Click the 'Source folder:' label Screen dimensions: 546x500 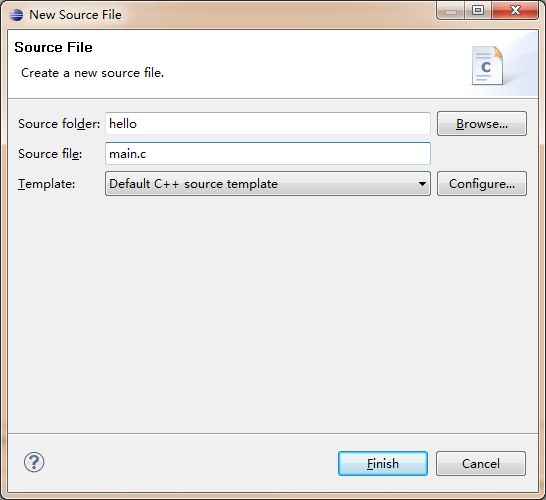59,124
